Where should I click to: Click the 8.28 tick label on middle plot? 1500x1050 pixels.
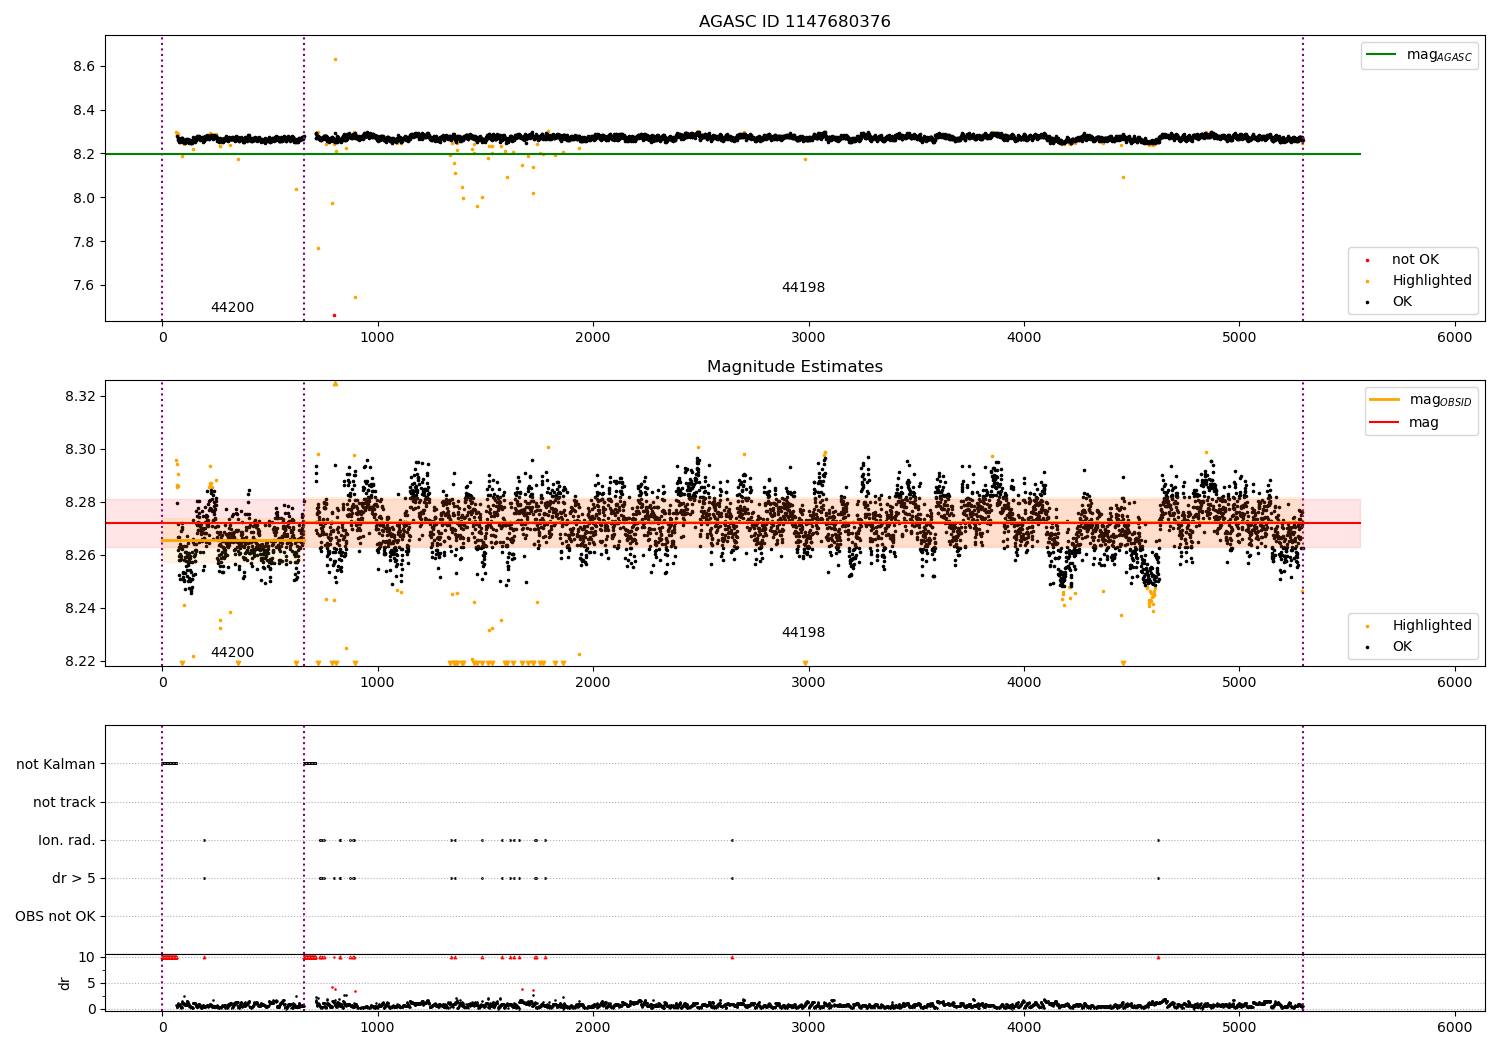tap(79, 503)
